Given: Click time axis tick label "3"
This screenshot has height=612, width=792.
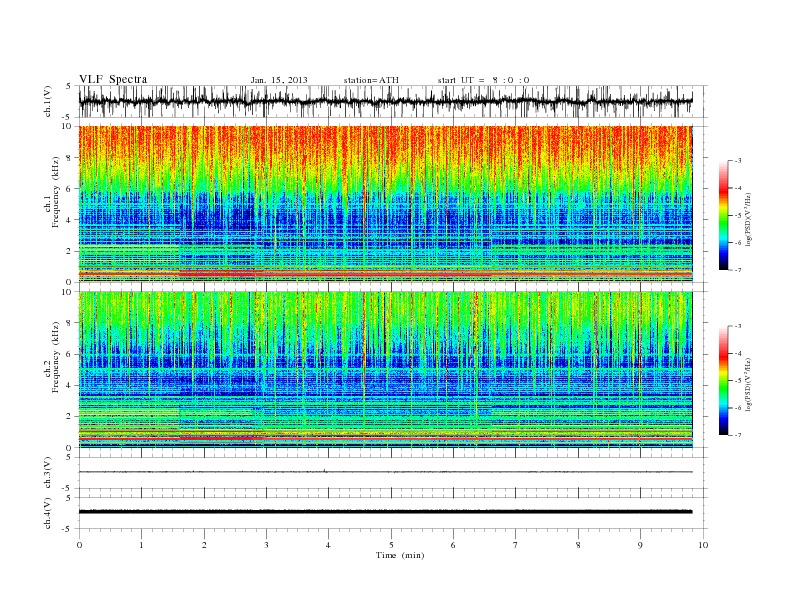Looking at the screenshot, I should click(266, 545).
